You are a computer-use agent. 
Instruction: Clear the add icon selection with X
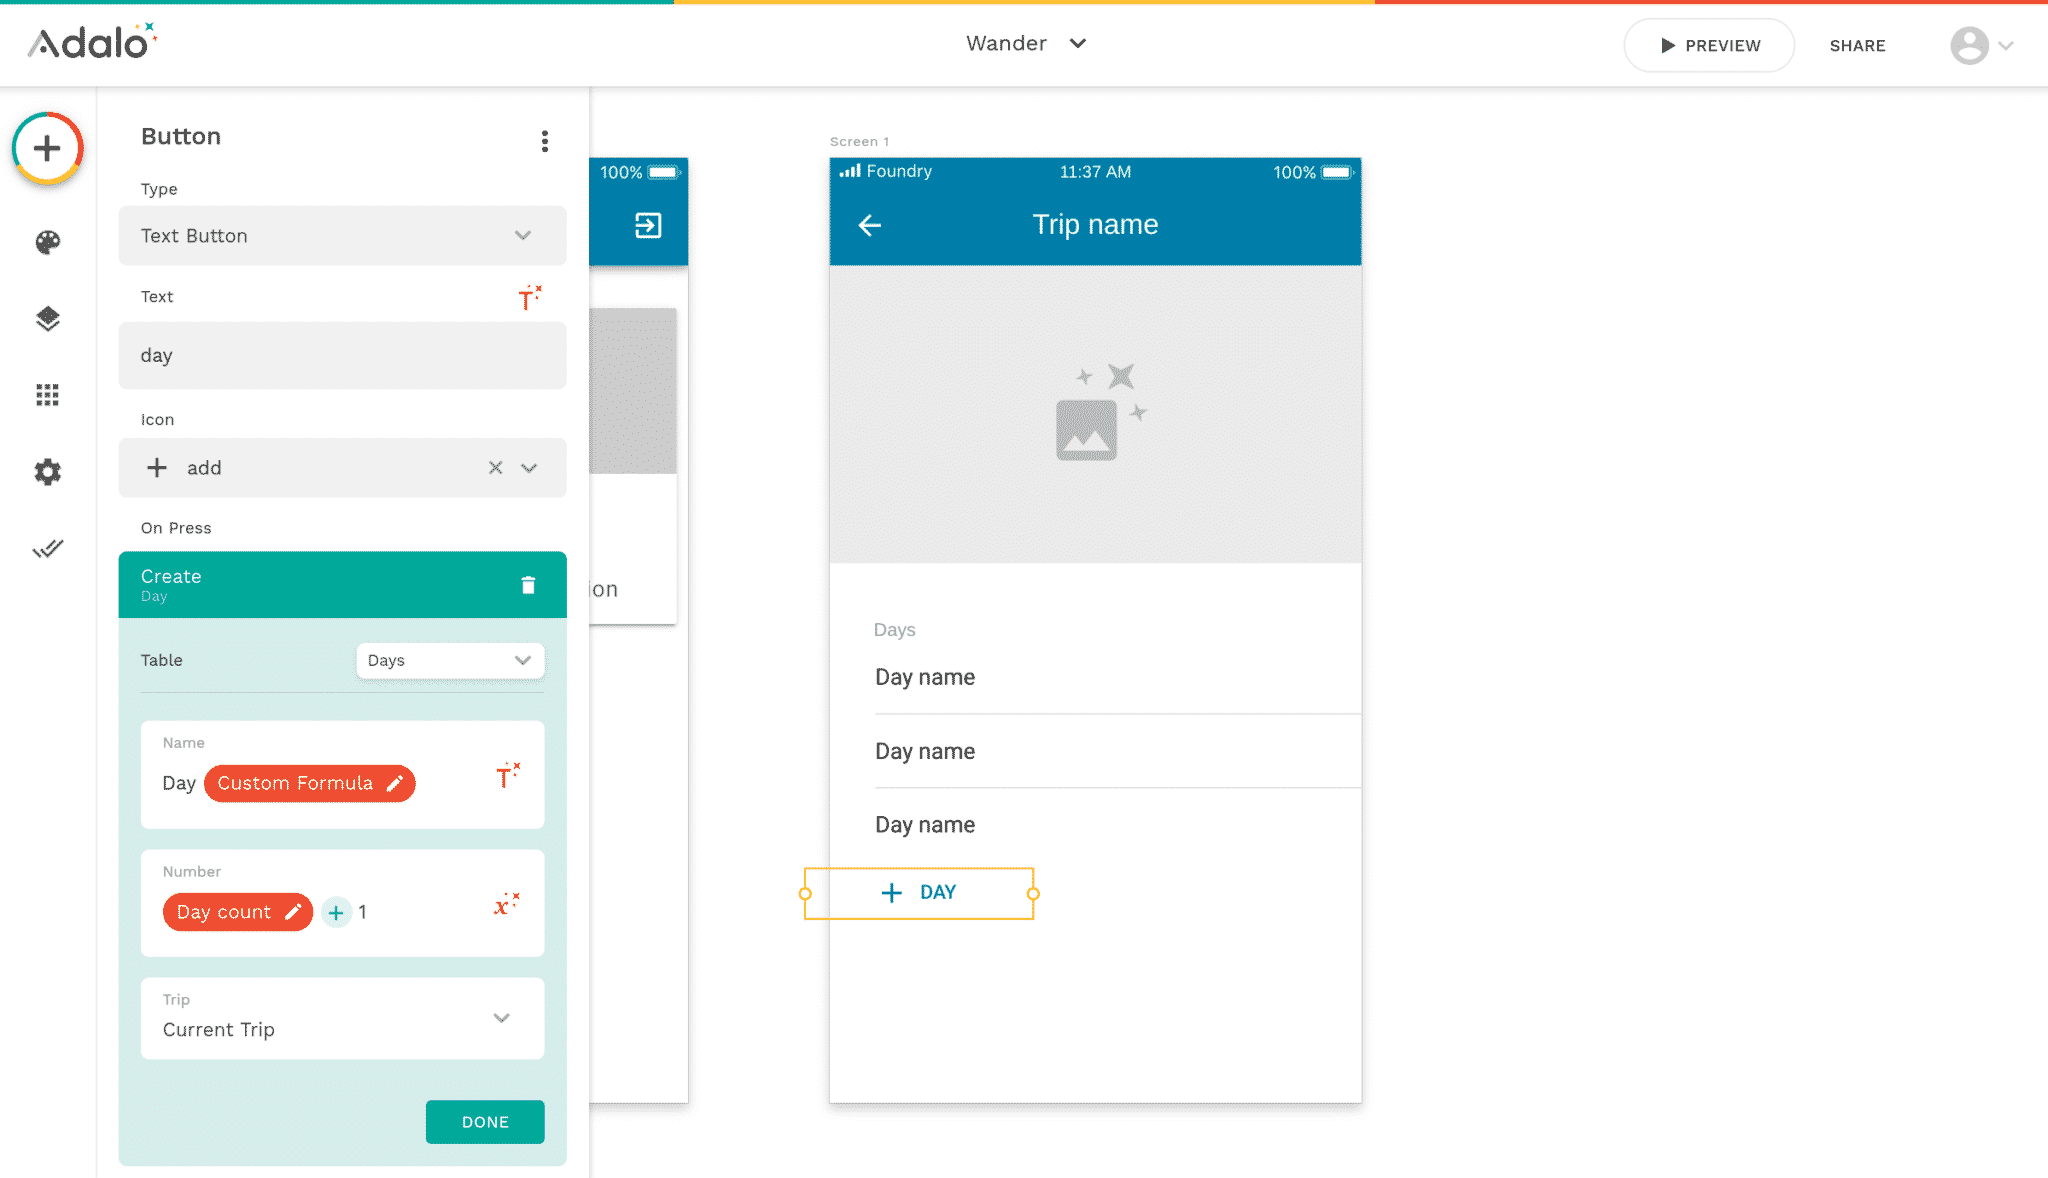point(495,468)
